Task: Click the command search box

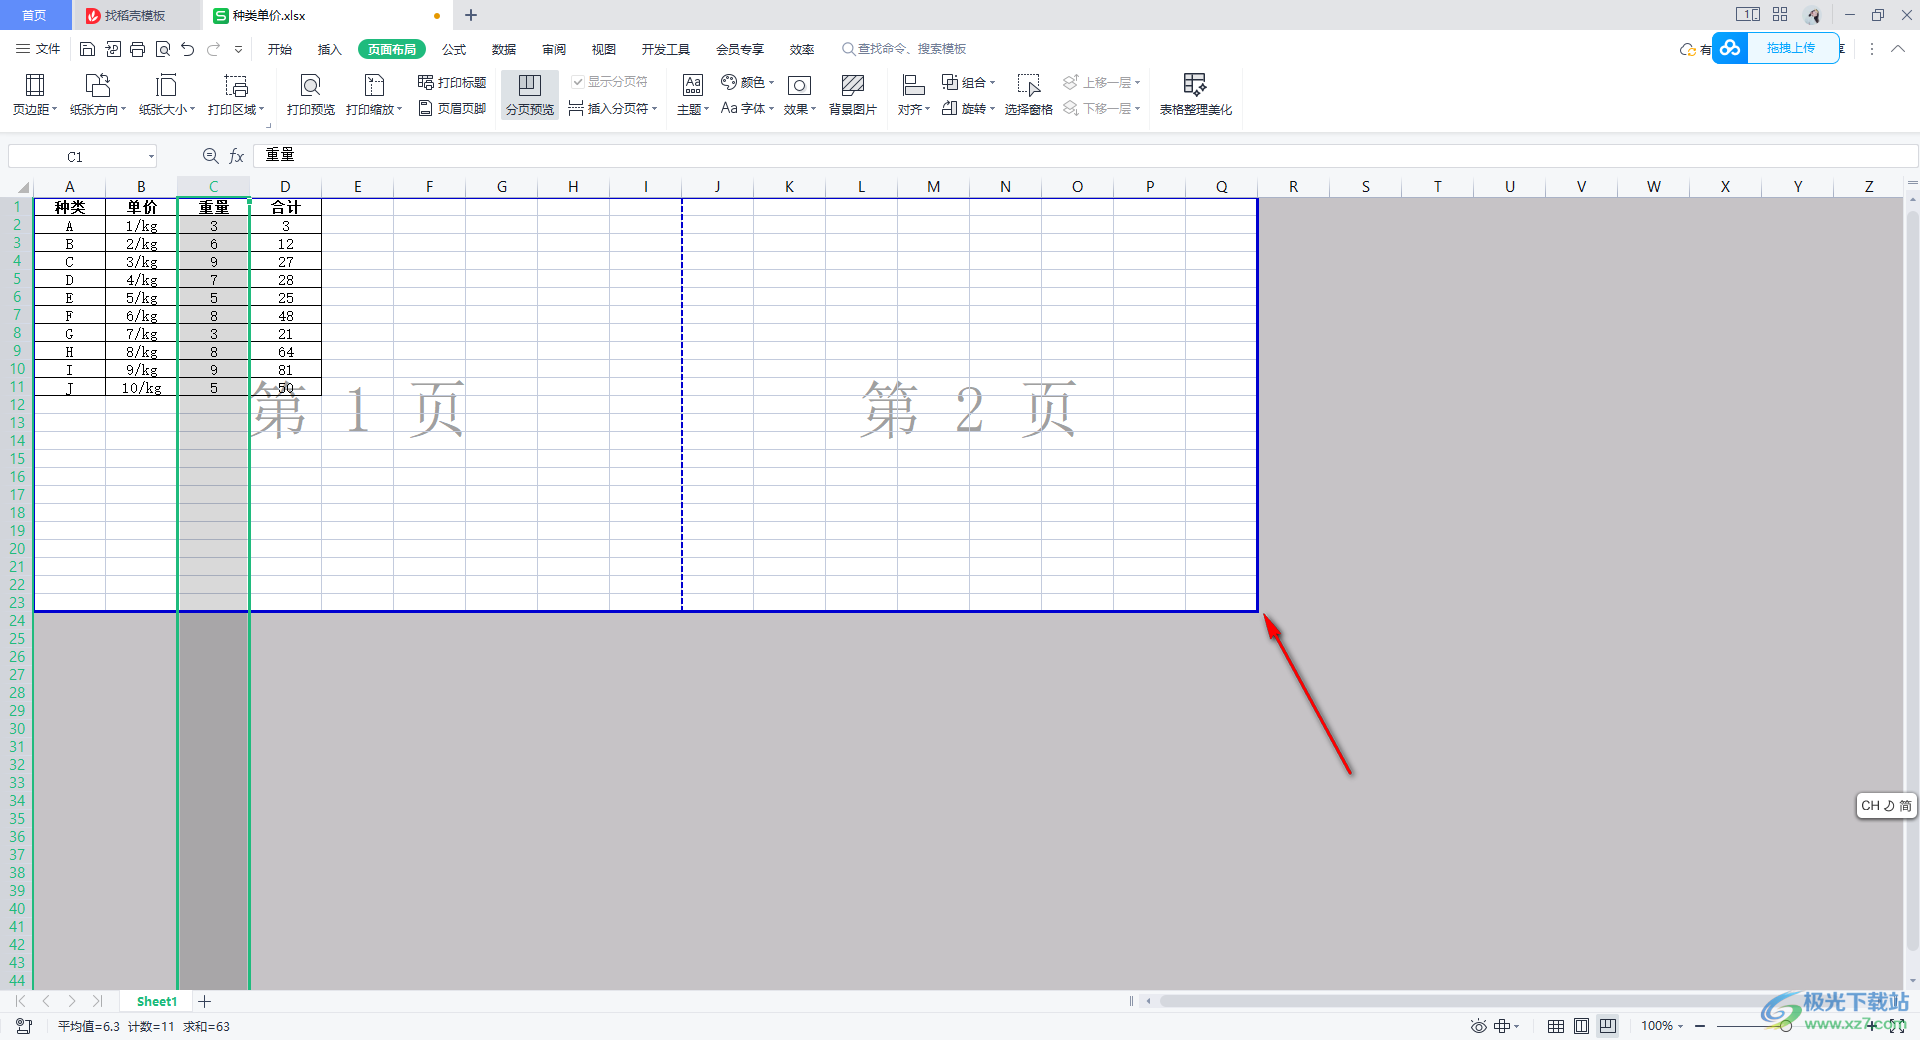Action: 905,49
